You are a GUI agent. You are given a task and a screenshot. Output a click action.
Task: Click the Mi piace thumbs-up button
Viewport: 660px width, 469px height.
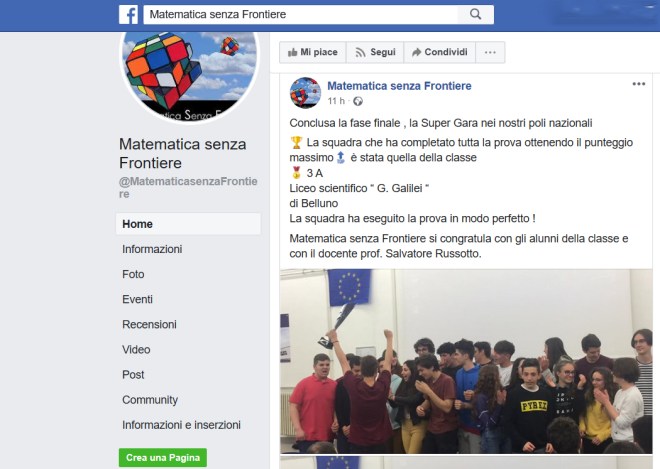tap(312, 52)
